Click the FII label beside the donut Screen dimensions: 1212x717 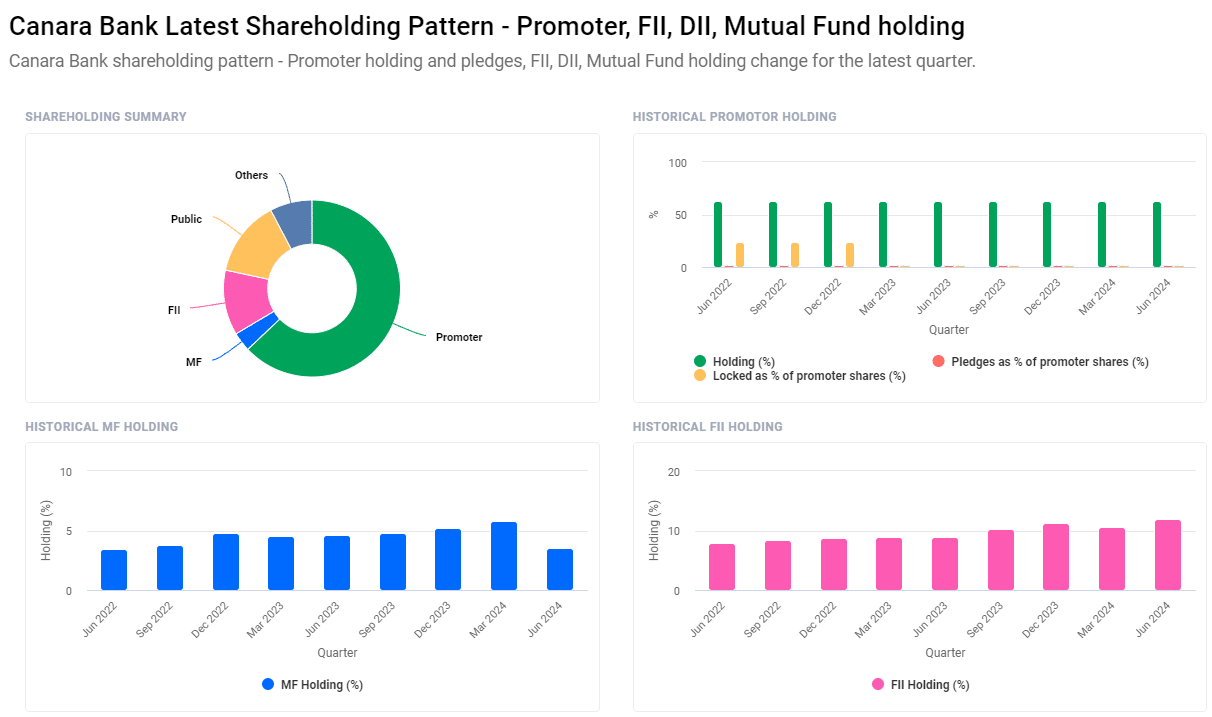[174, 311]
